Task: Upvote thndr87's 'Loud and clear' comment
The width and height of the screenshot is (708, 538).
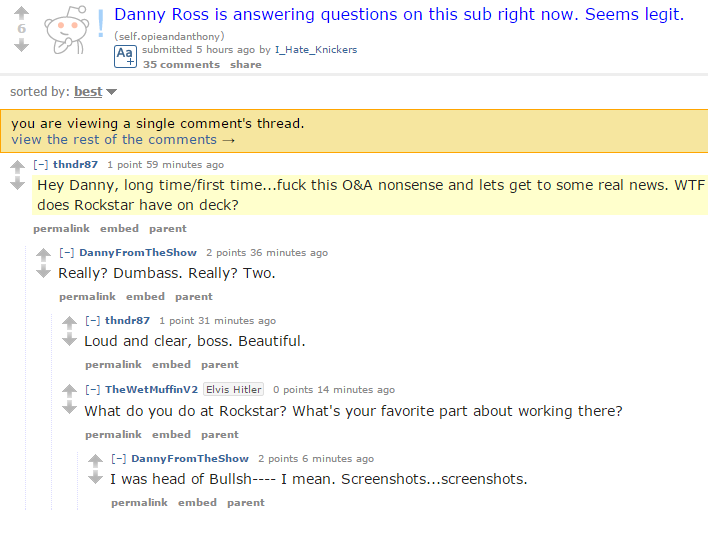Action: click(69, 323)
